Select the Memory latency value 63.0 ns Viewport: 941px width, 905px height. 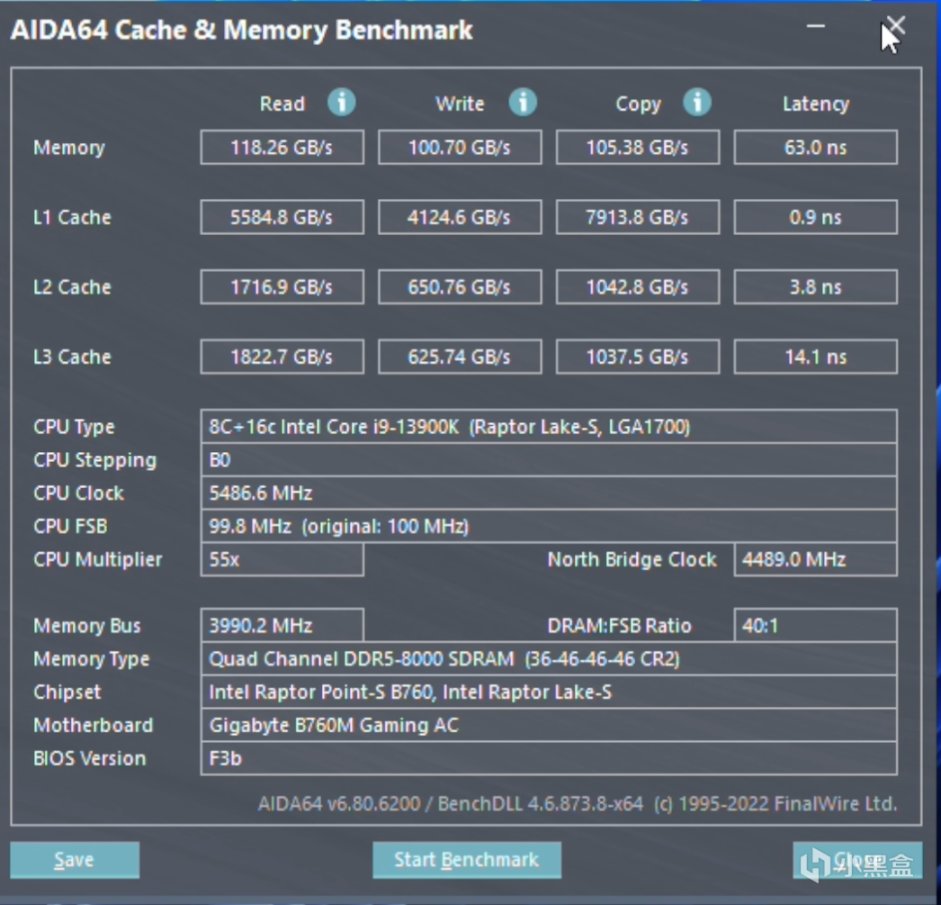pyautogui.click(x=816, y=147)
